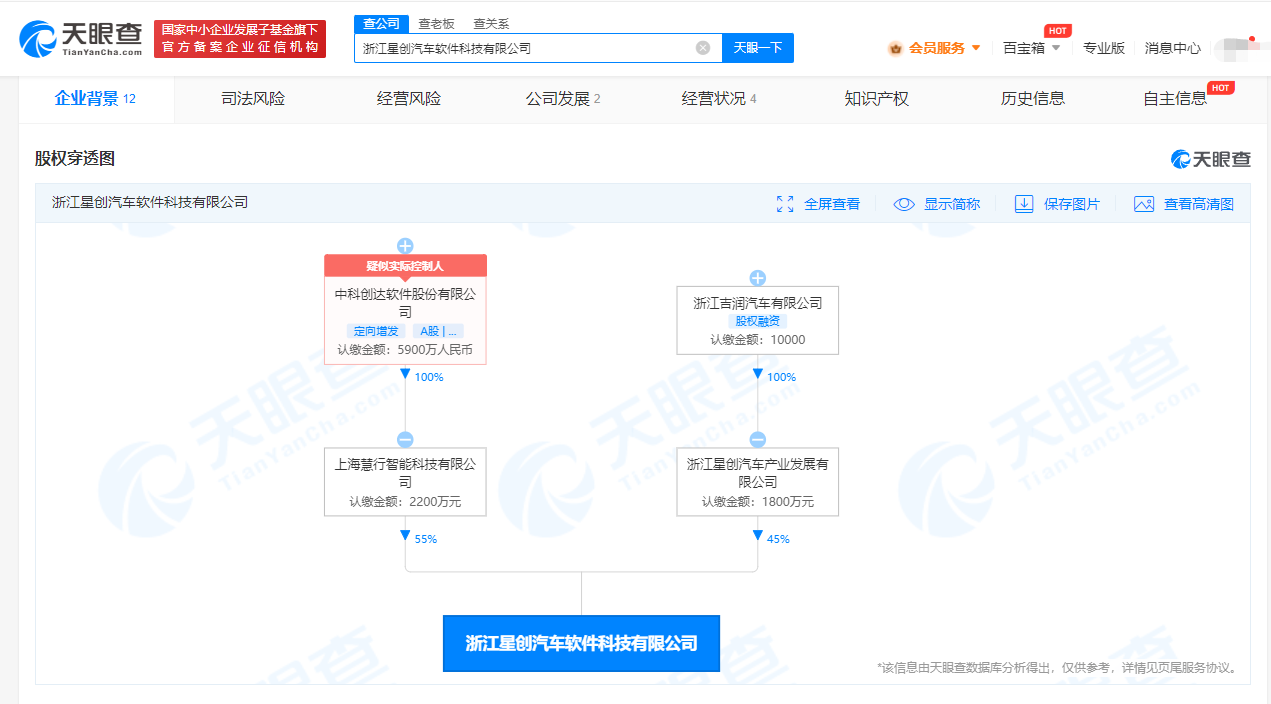Click the 100% label under 中科创达 node
Screen dimensions: 1271x704
click(429, 377)
